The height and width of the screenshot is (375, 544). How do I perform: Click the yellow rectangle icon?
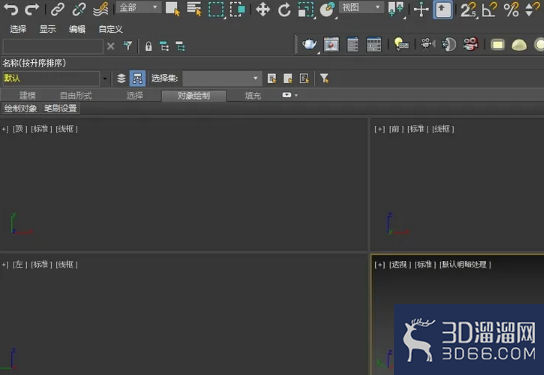coord(498,45)
